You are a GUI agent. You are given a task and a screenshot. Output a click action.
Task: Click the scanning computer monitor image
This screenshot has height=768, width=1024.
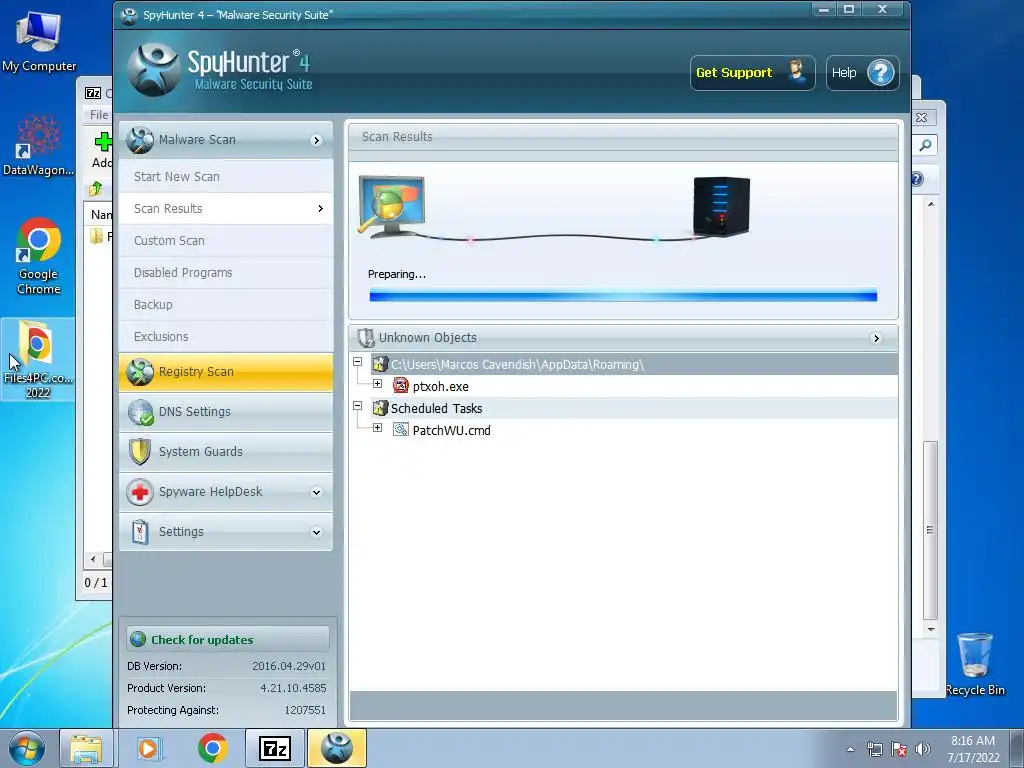[391, 206]
